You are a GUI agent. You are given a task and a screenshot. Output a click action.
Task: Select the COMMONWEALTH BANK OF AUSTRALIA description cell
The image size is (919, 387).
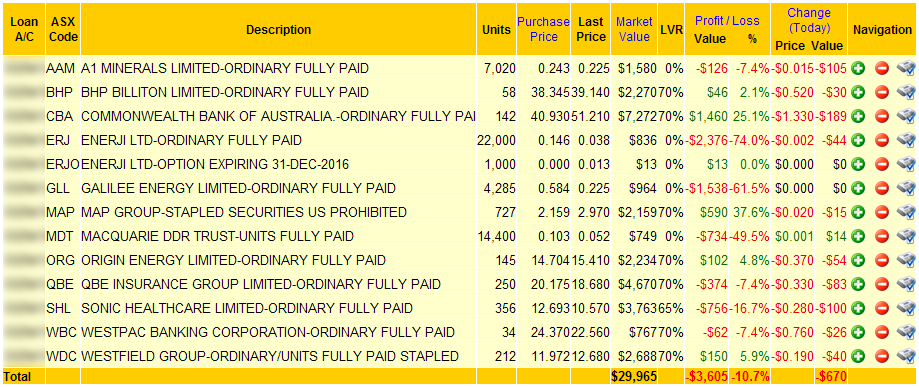pos(278,116)
